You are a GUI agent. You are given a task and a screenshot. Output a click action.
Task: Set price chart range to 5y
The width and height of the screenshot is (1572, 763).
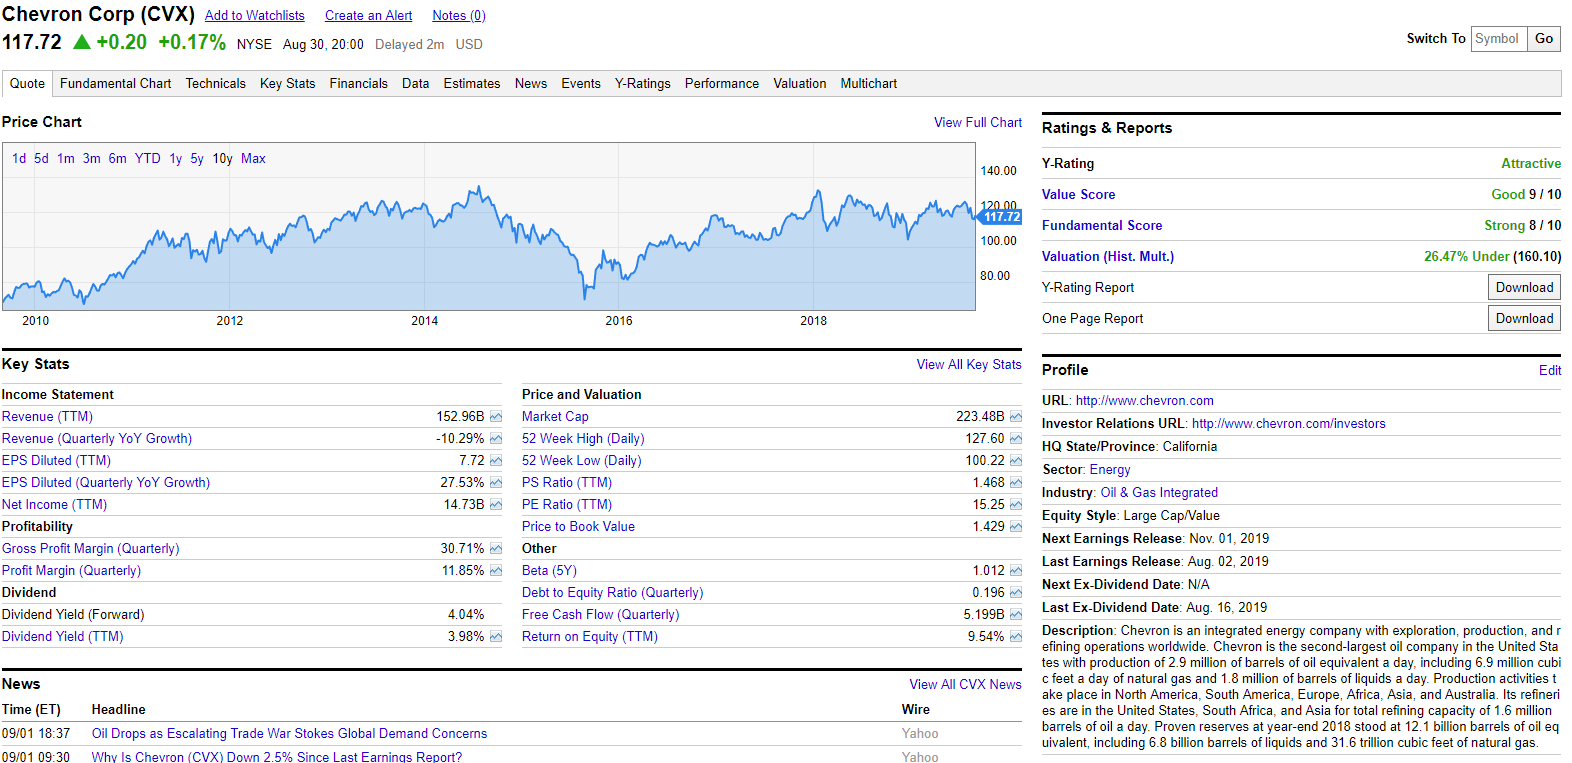[197, 159]
